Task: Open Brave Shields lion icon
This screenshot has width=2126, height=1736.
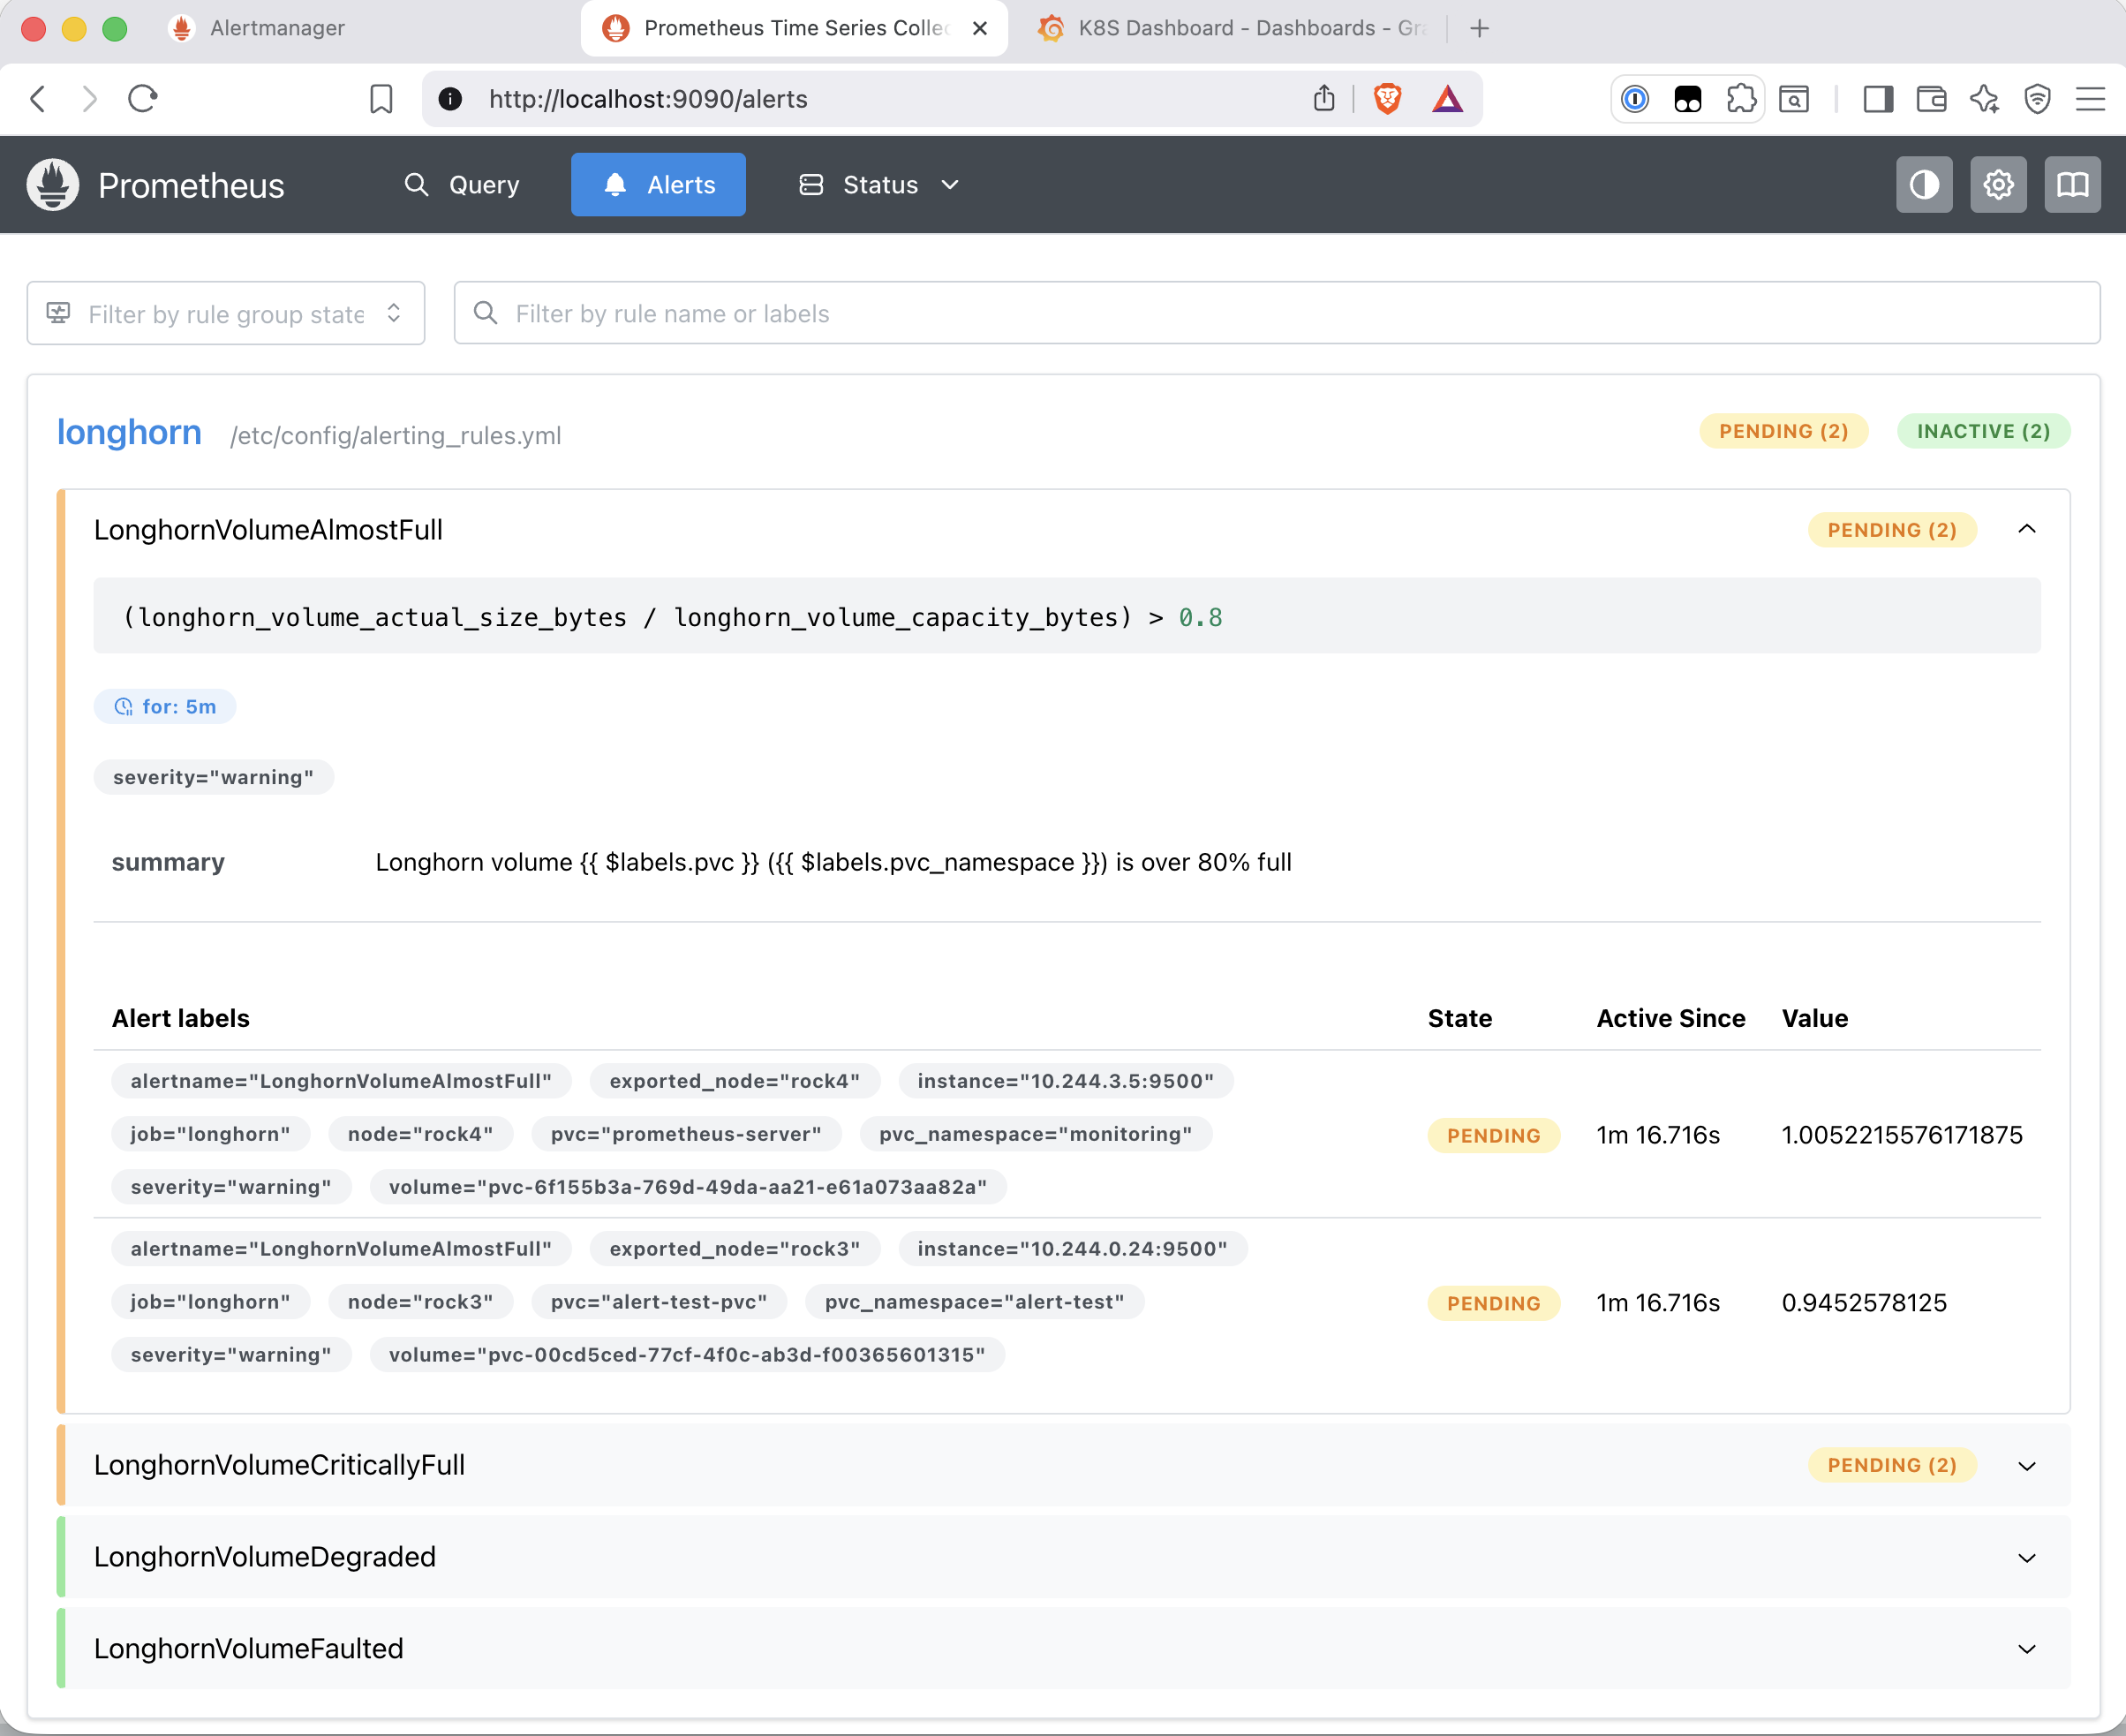Action: [1387, 99]
